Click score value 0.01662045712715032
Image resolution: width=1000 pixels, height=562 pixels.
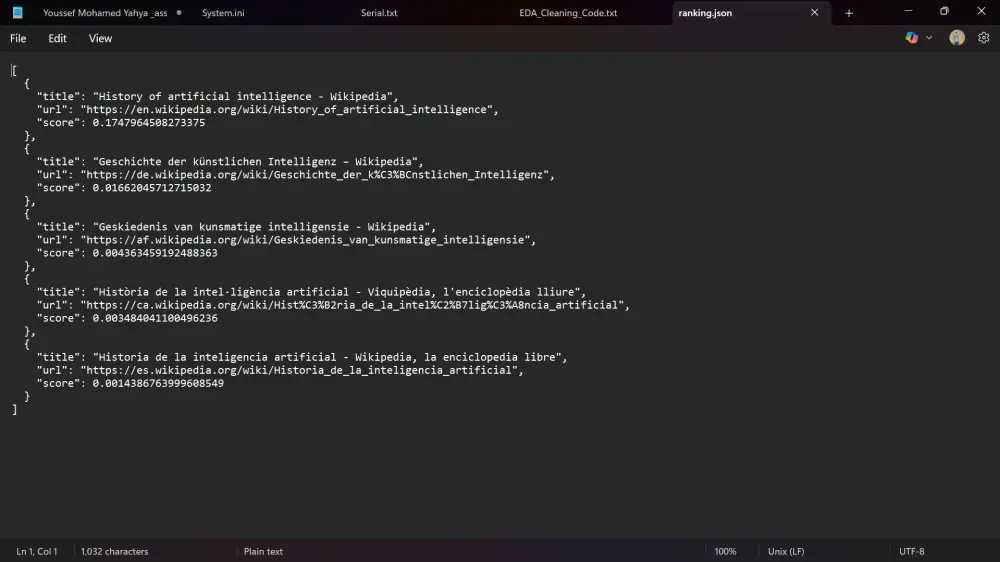pos(152,188)
